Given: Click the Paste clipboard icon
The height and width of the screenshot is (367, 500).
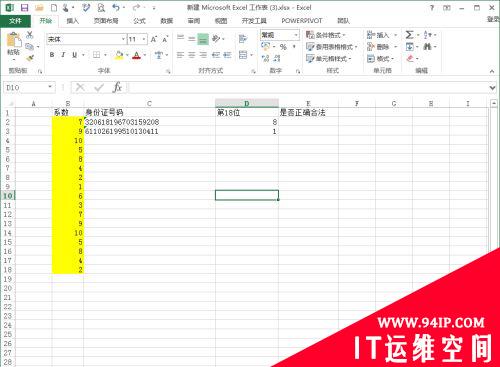Looking at the screenshot, I should [14, 41].
